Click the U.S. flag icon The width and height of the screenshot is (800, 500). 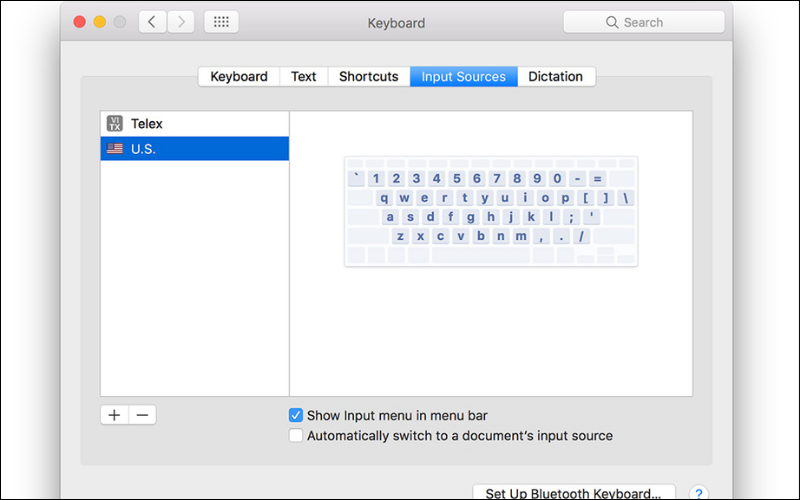(115, 149)
